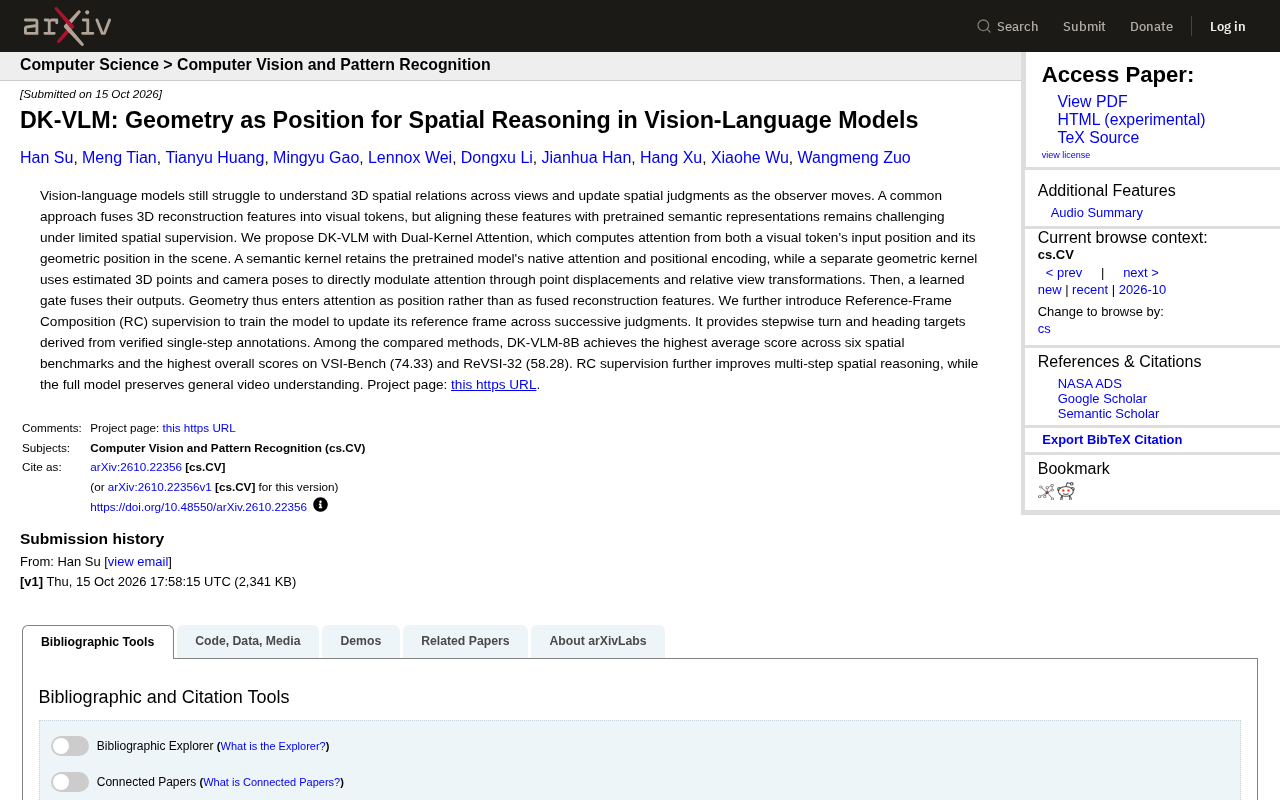Open author Xiaohe Wu's page
Image resolution: width=1280 pixels, height=800 pixels.
[750, 158]
